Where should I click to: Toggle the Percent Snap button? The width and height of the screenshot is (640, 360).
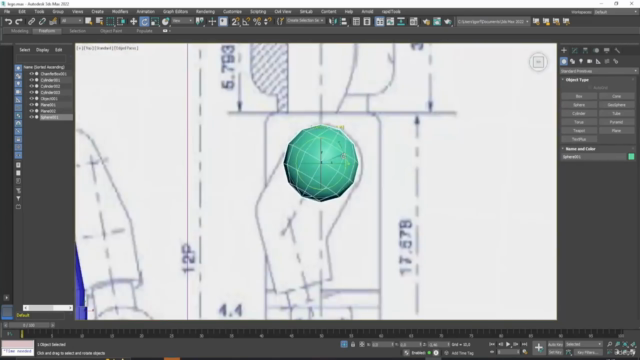point(257,22)
